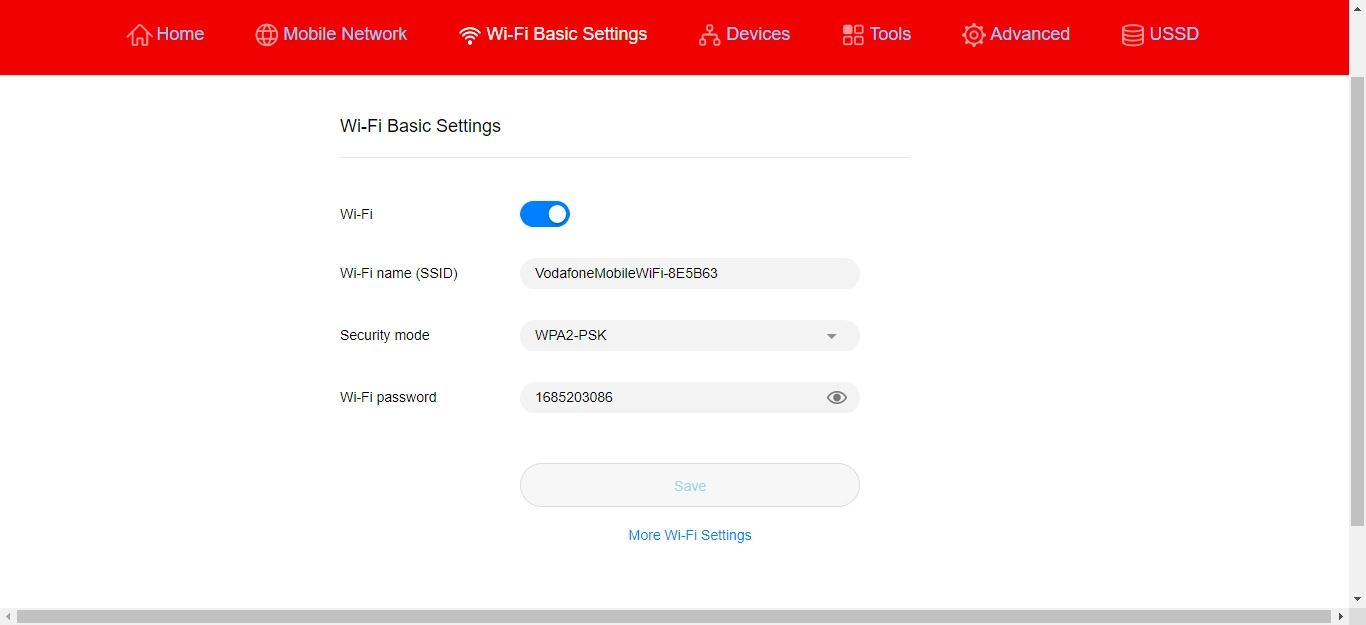The width and height of the screenshot is (1366, 625).
Task: Click the Devices network-tree icon
Action: [x=709, y=35]
